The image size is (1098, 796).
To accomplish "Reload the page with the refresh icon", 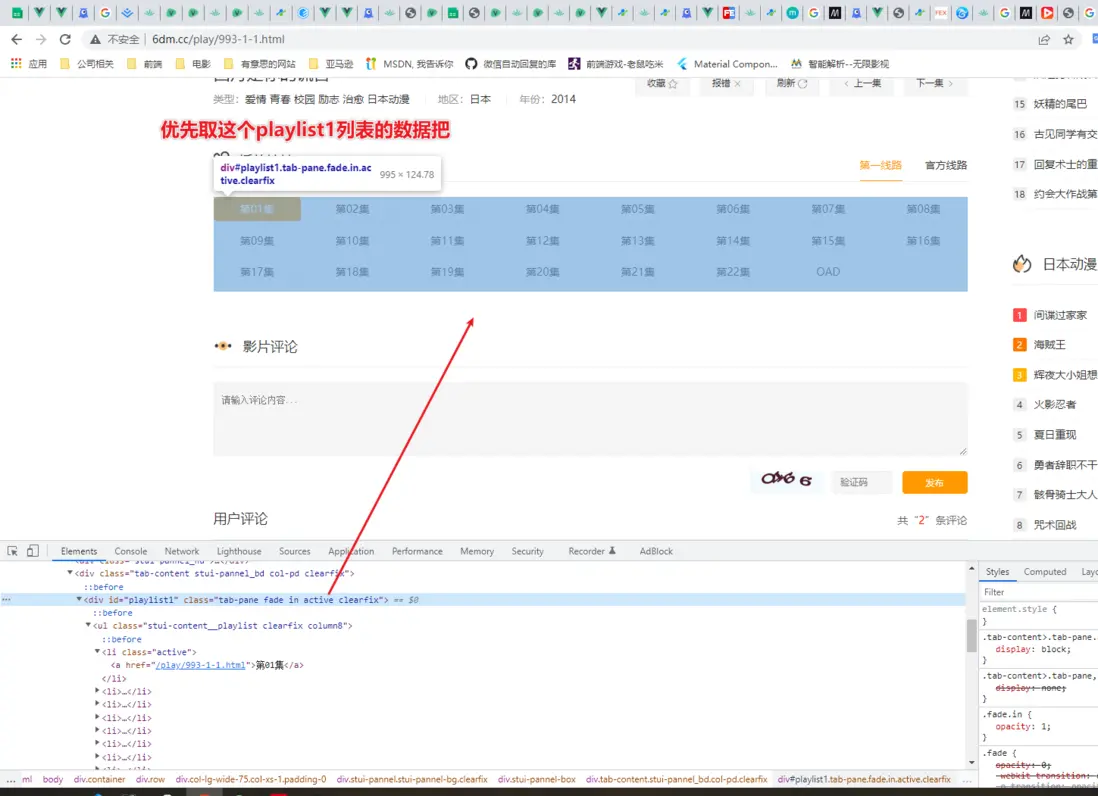I will pos(65,39).
